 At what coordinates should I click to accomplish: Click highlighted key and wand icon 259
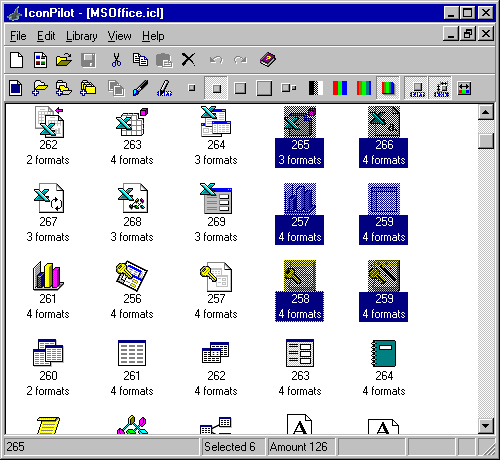coord(384,291)
